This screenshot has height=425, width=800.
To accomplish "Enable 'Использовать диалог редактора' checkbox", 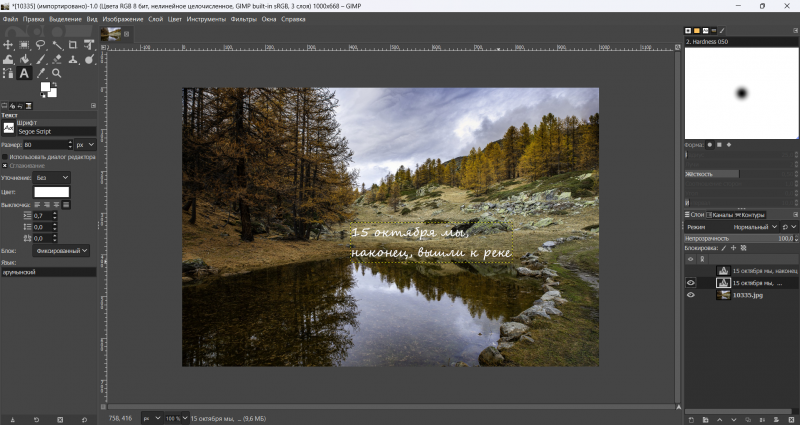I will (4, 157).
